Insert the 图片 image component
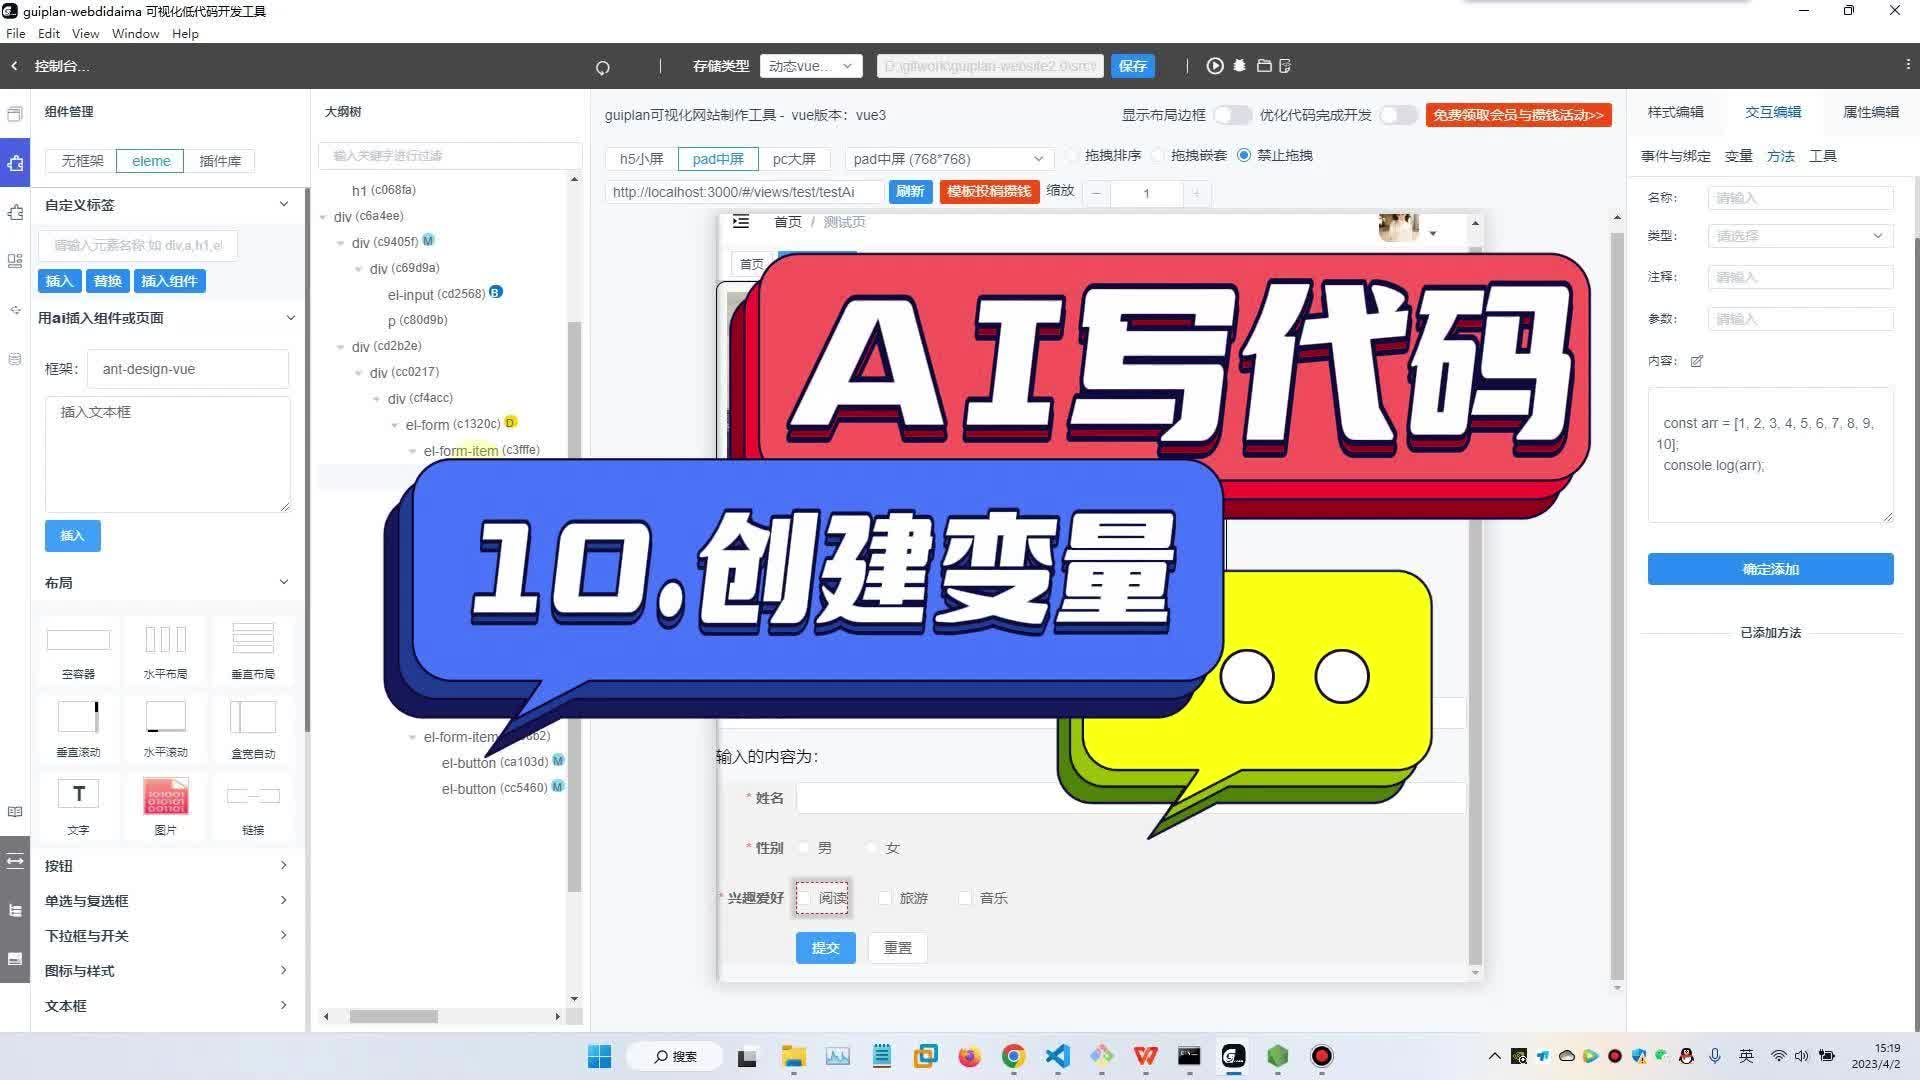This screenshot has width=1920, height=1080. (165, 807)
